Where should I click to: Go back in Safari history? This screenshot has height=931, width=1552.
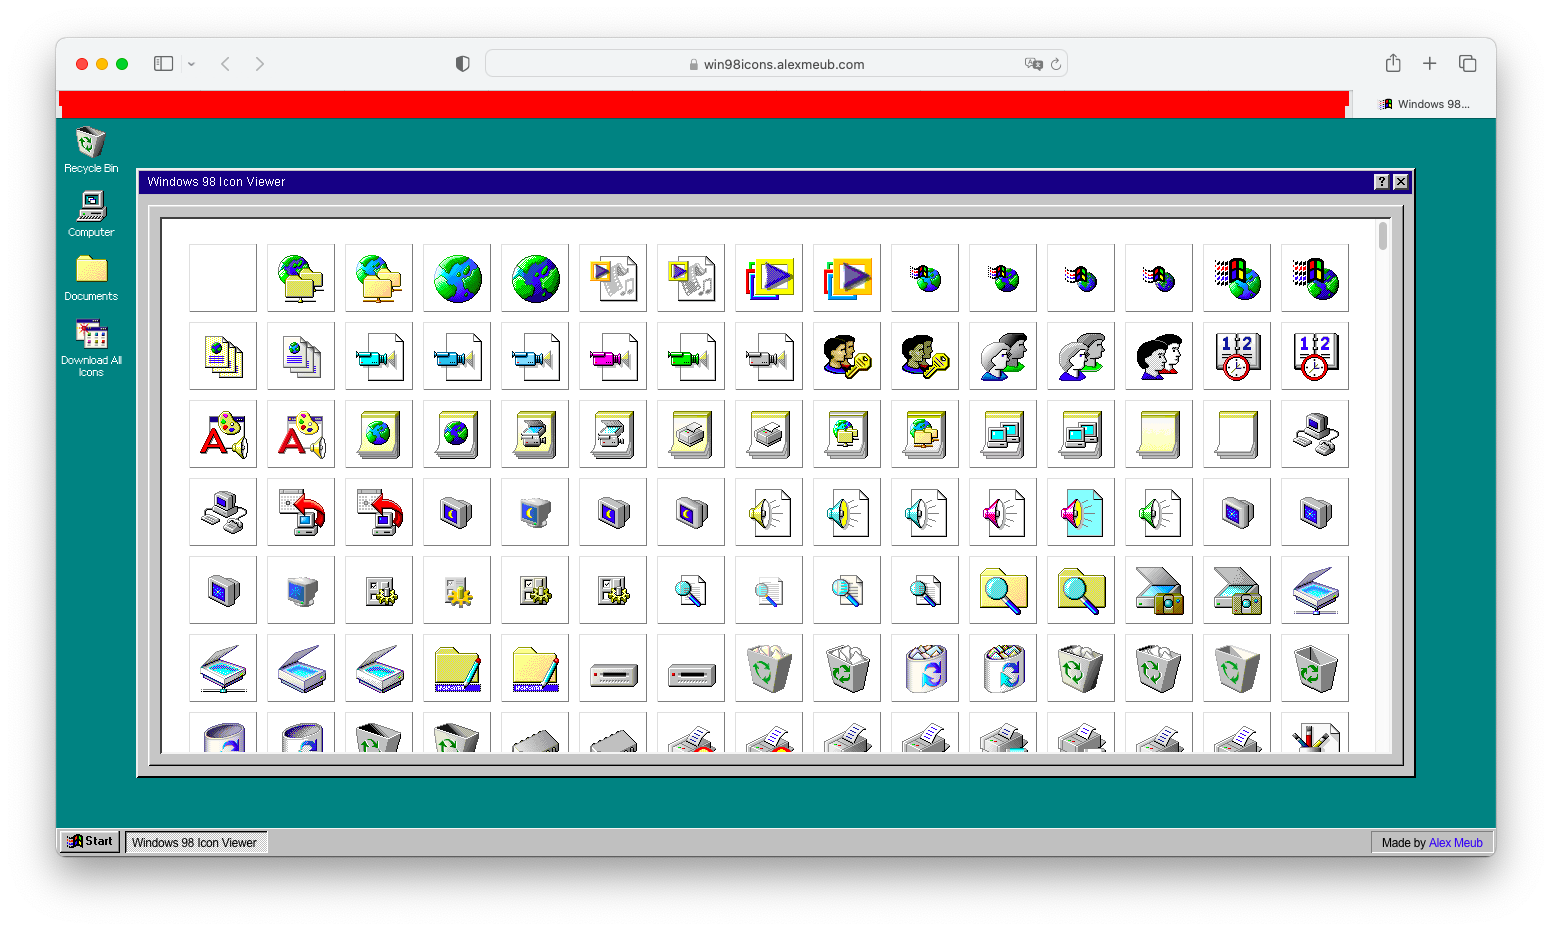[226, 63]
